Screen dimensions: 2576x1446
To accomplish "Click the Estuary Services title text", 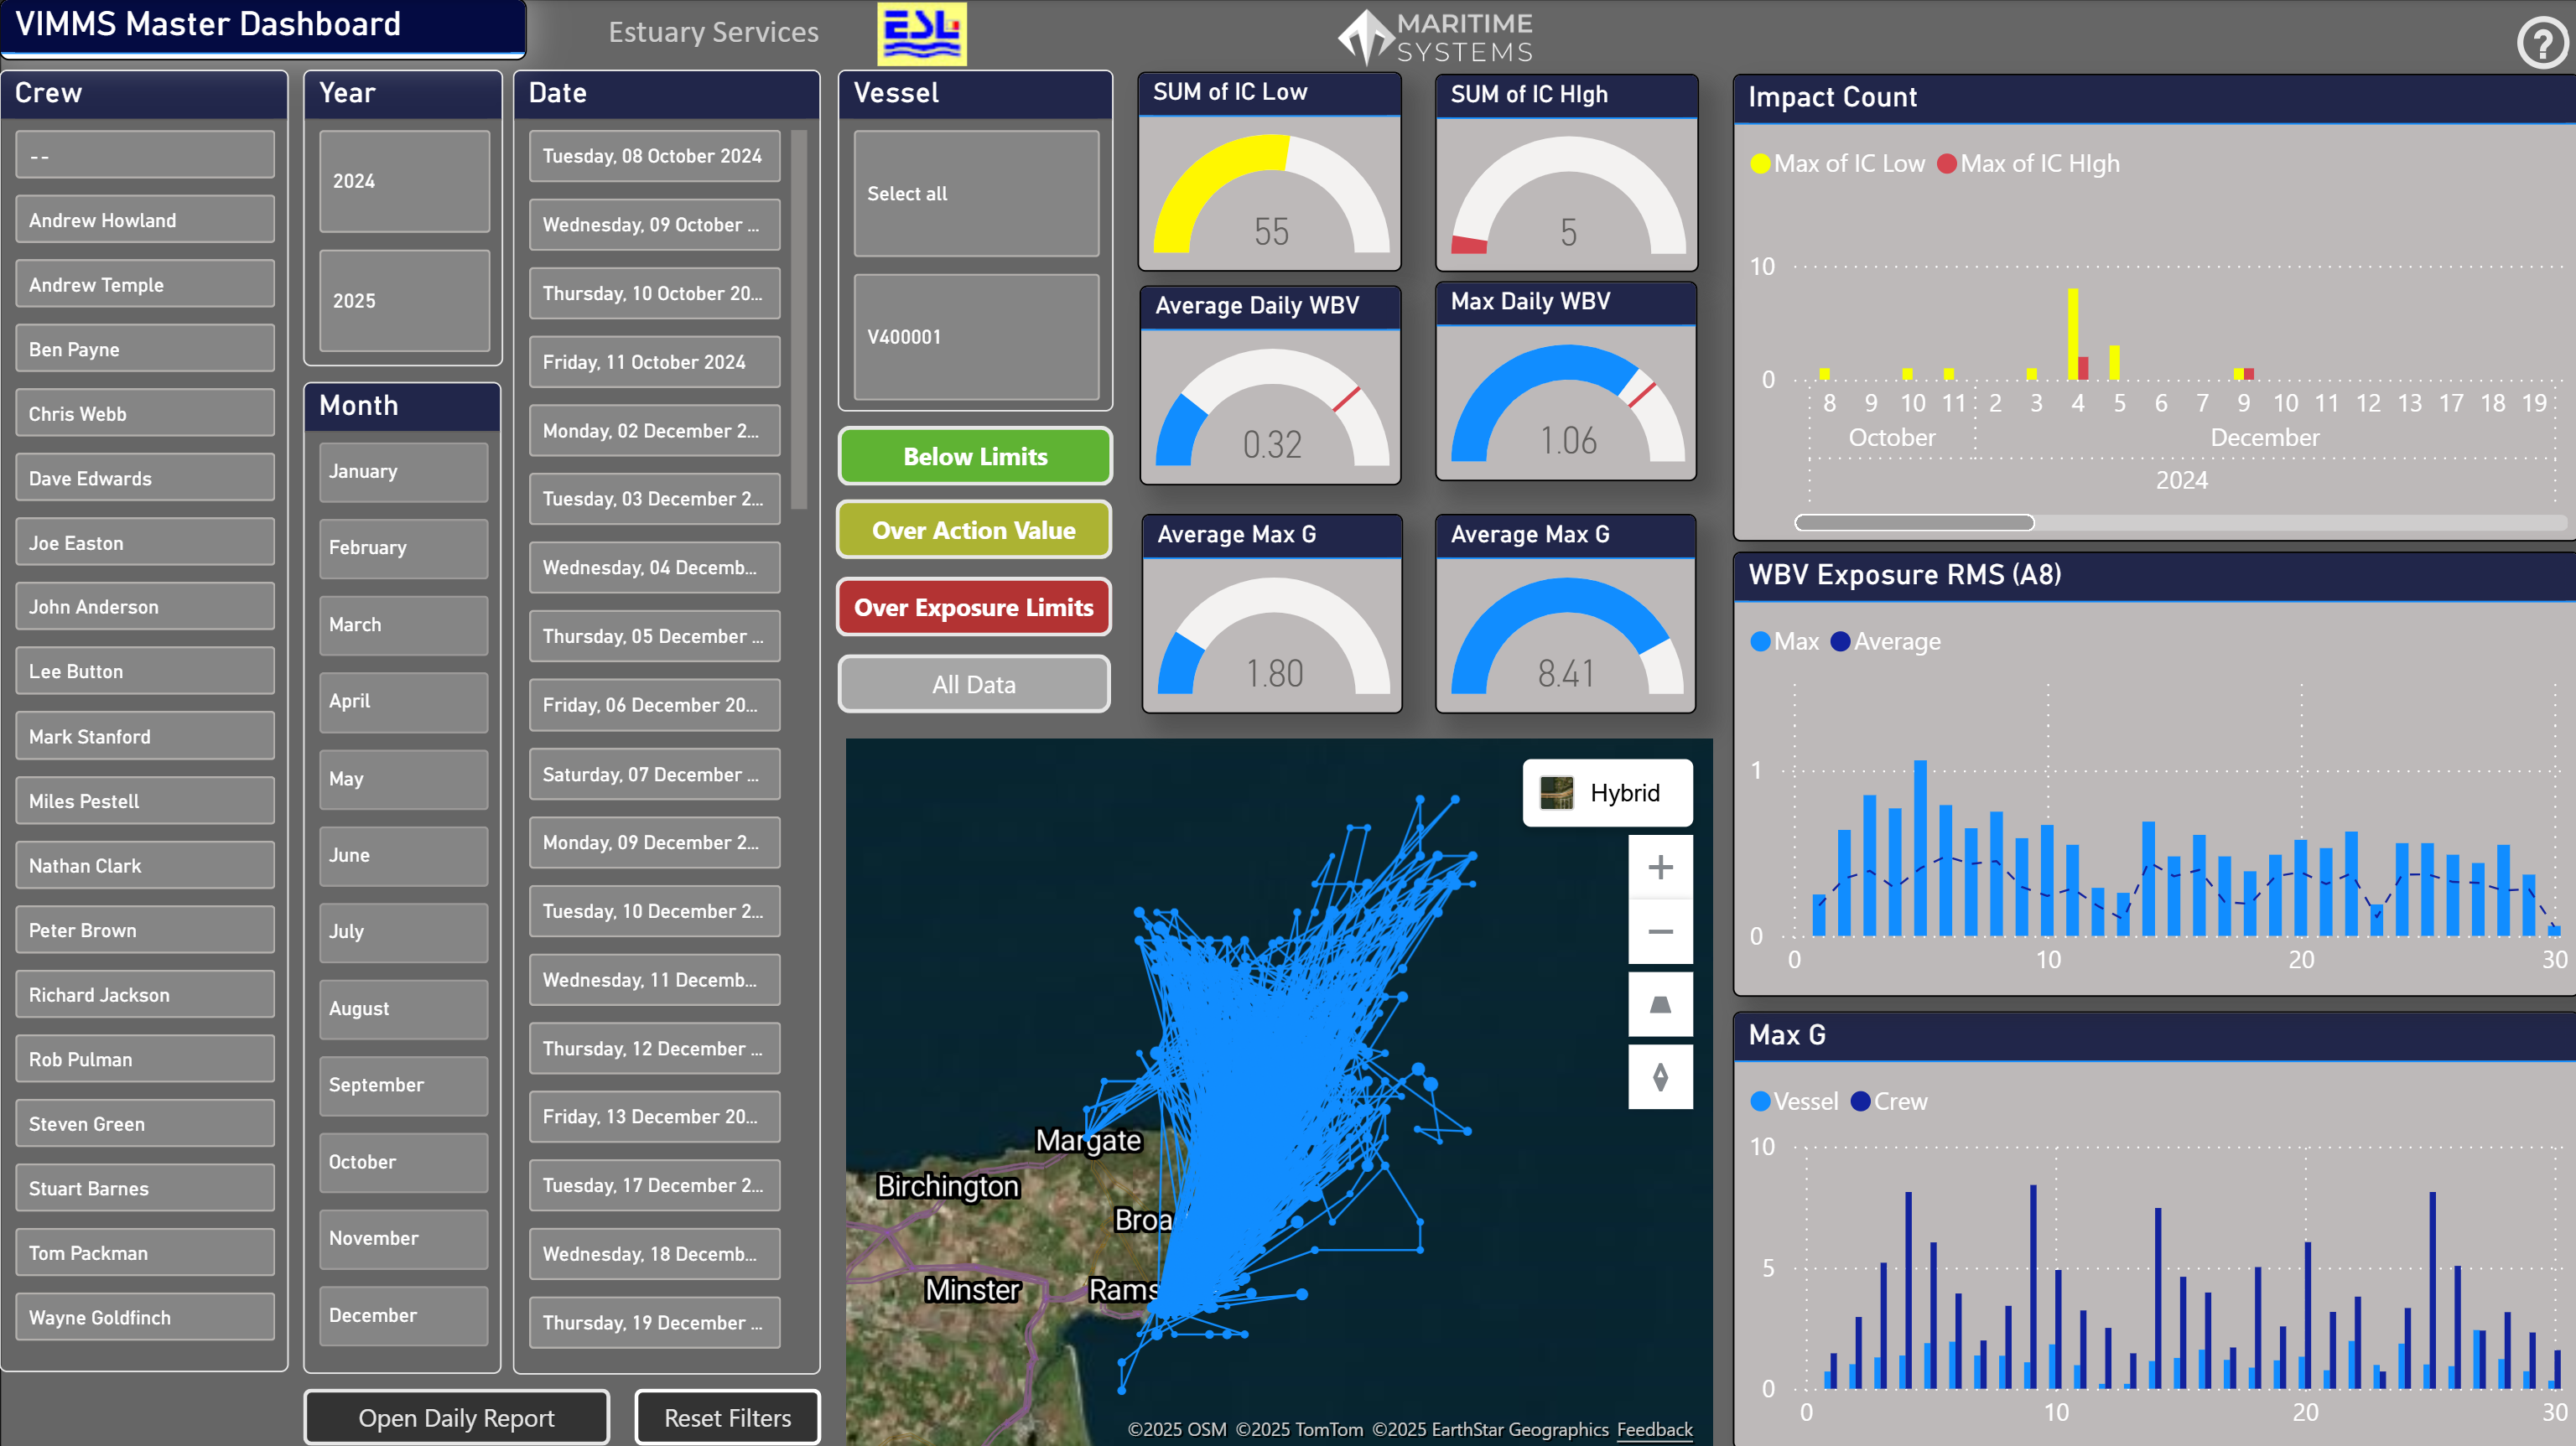I will [x=714, y=32].
